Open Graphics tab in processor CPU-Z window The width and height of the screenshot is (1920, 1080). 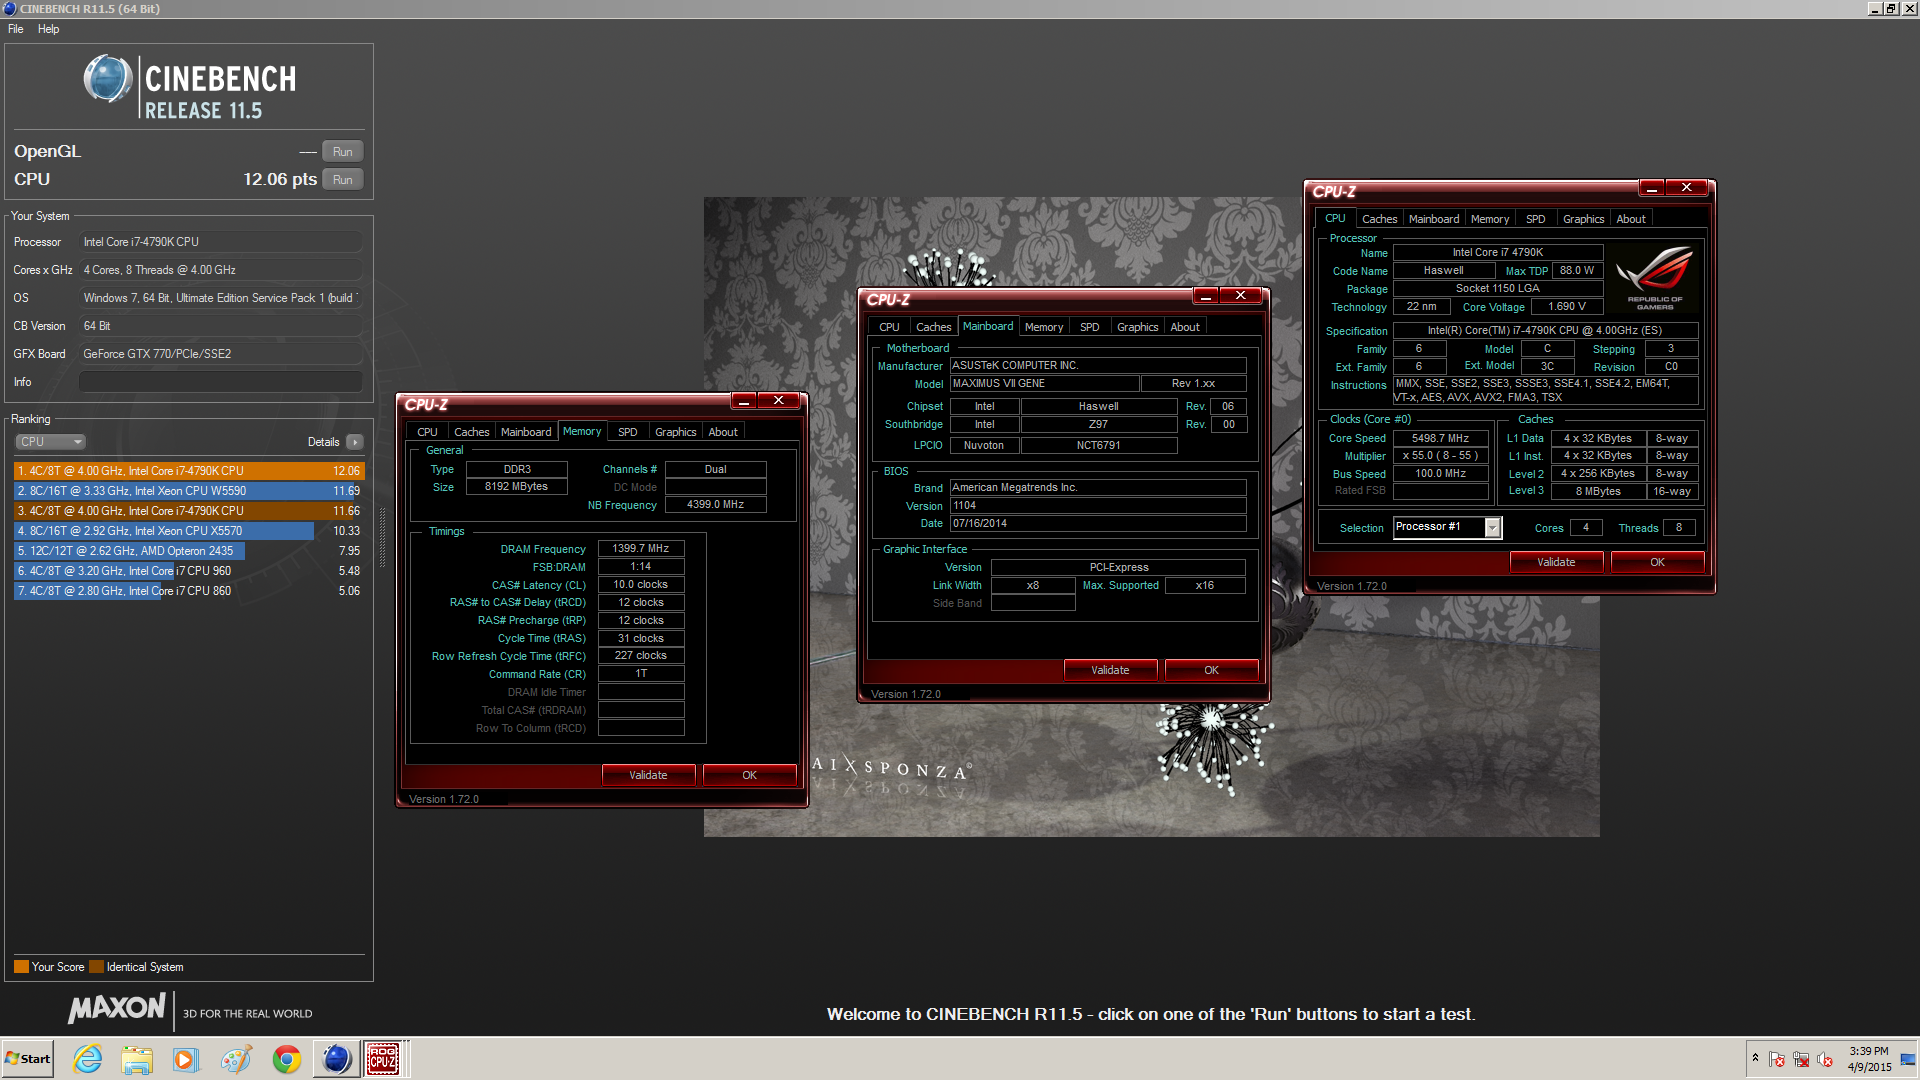pos(1583,220)
